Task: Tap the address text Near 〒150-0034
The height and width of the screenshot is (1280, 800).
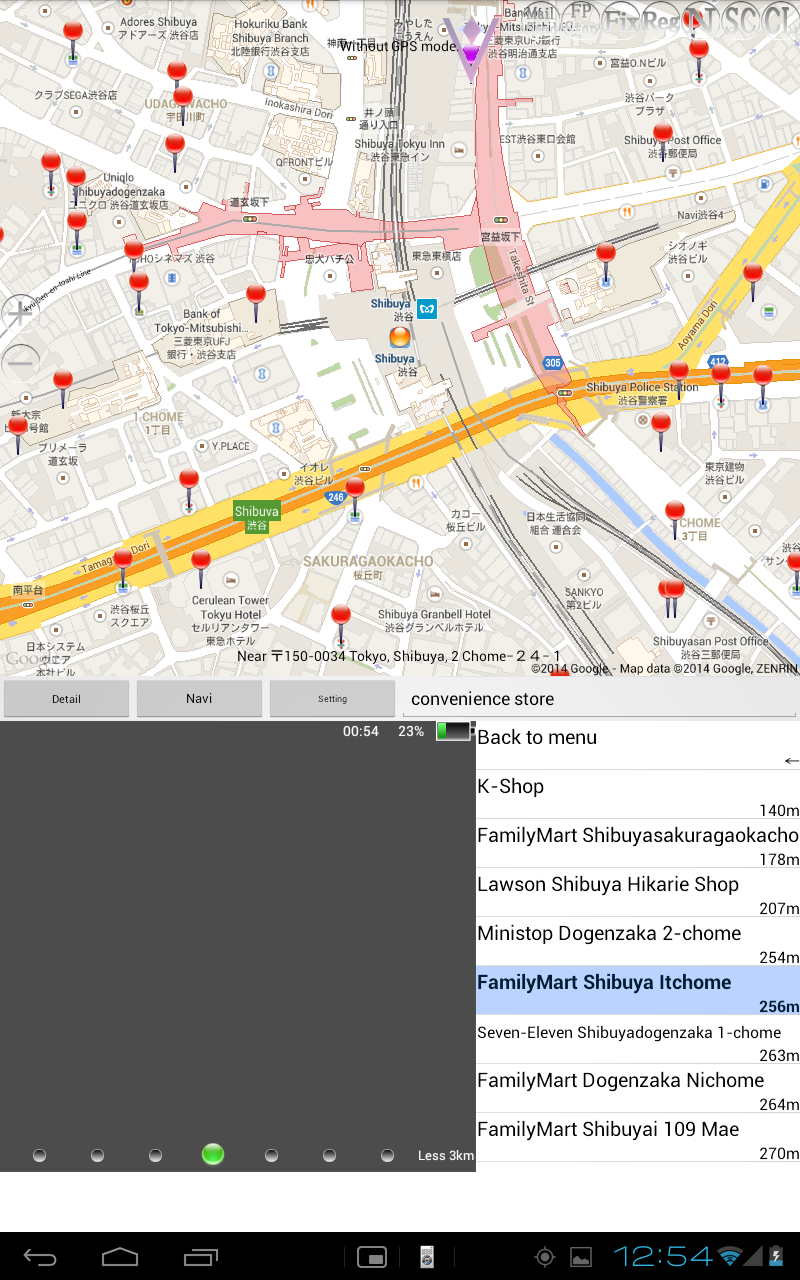Action: (399, 656)
